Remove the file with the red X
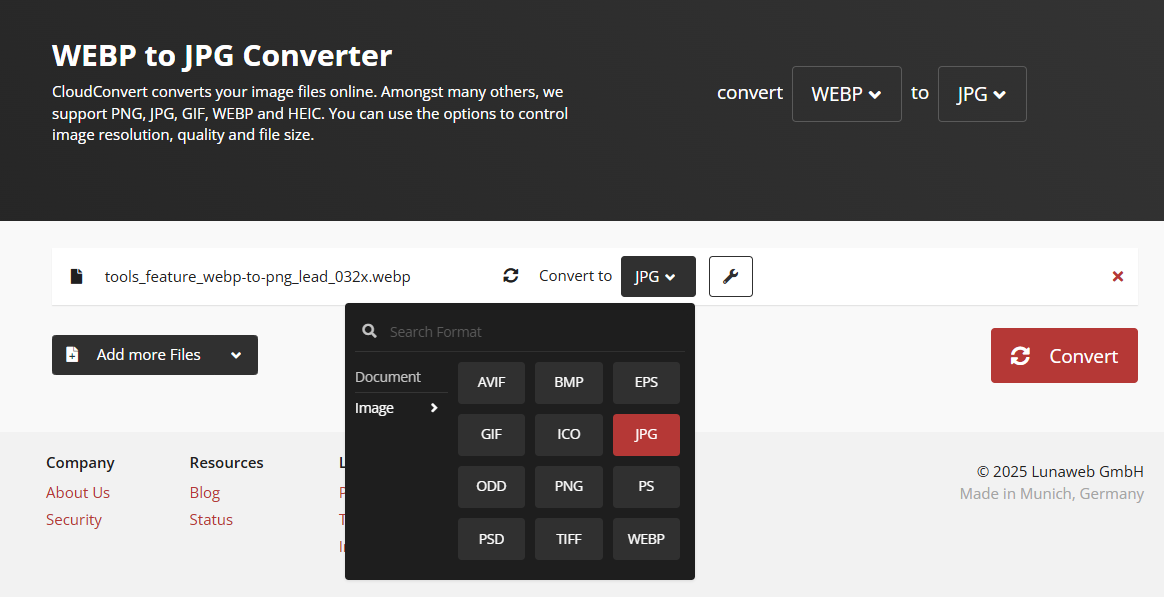The height and width of the screenshot is (597, 1164). [1117, 276]
